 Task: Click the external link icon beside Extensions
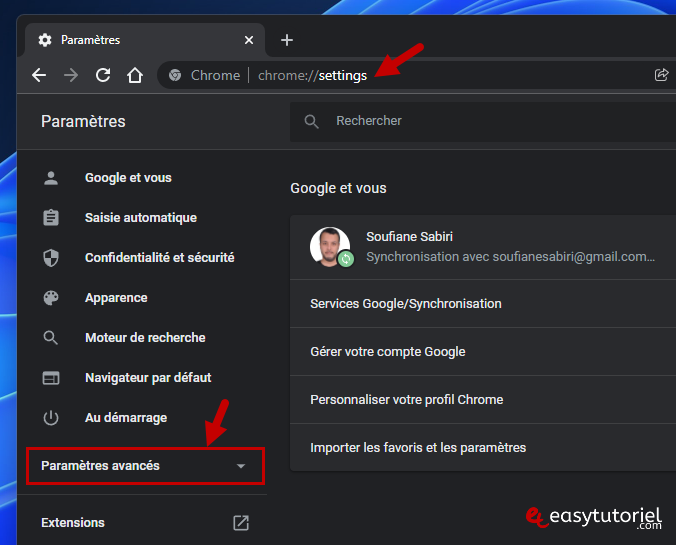point(241,523)
